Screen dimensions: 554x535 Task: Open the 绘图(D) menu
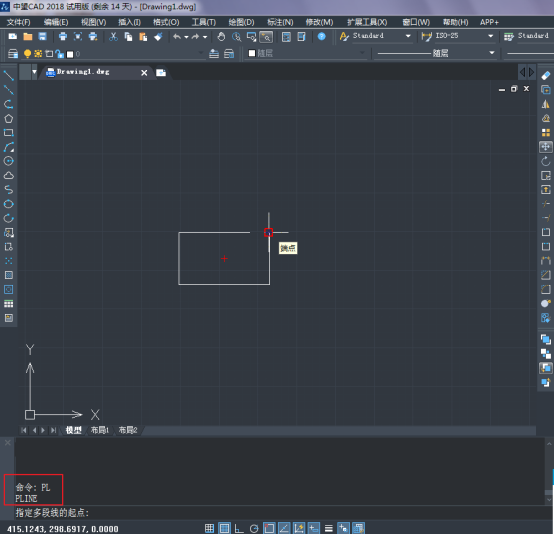pos(241,22)
